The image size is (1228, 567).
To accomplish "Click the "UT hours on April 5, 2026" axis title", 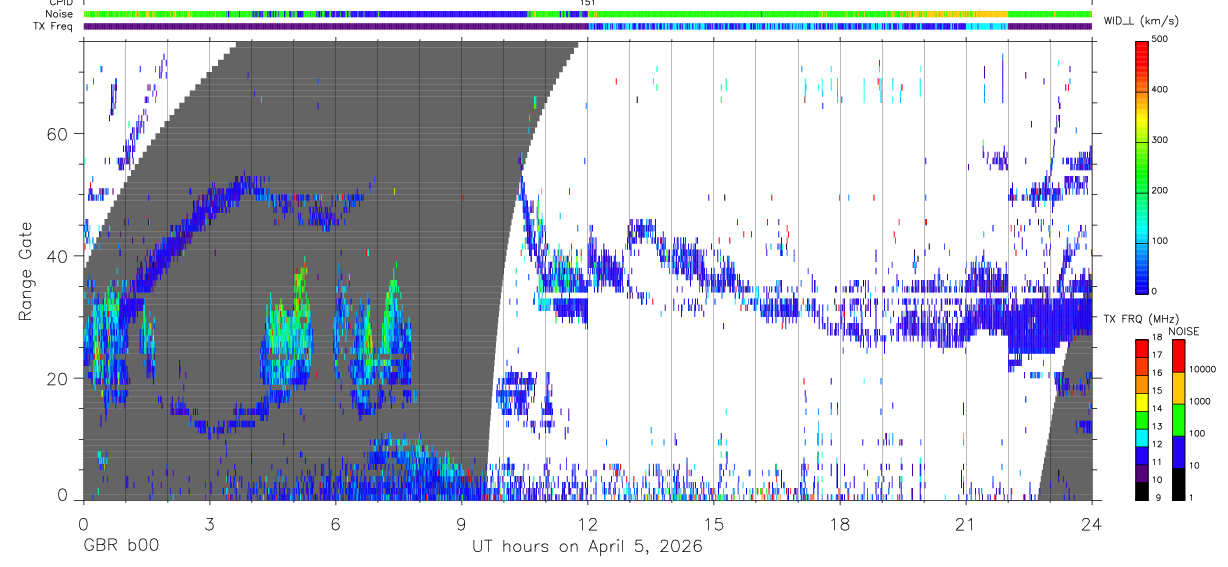I will coord(587,547).
